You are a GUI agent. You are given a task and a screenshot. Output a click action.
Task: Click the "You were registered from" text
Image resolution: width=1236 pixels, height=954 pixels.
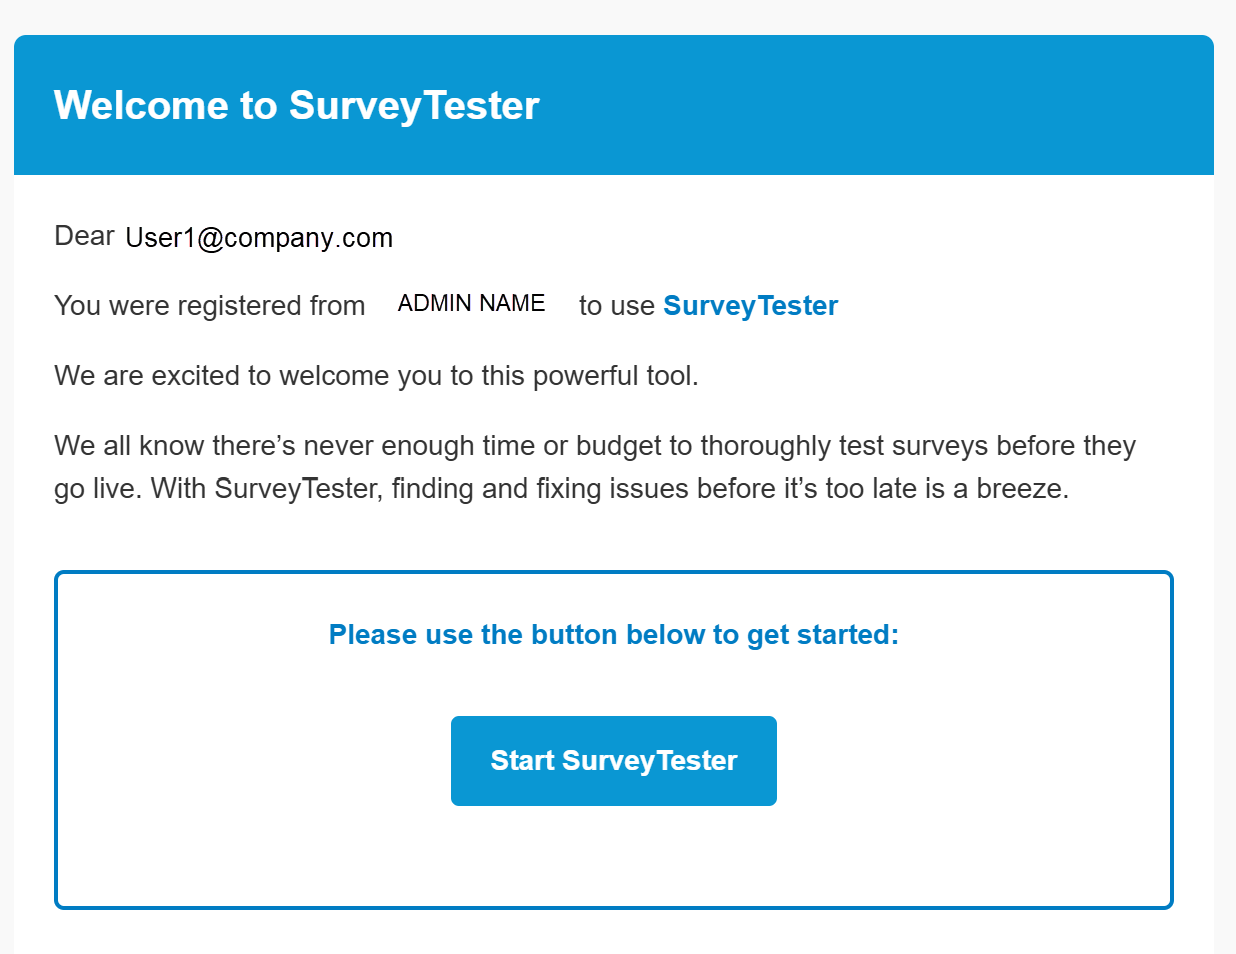pyautogui.click(x=209, y=306)
